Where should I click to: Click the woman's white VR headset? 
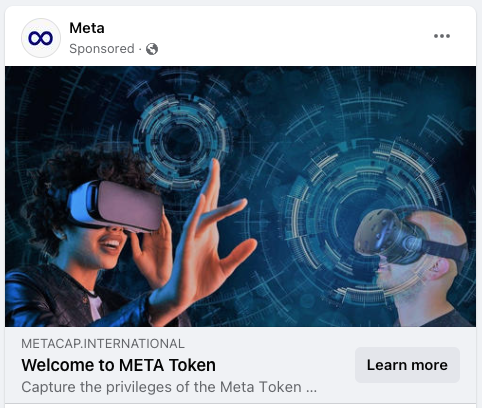pos(117,206)
